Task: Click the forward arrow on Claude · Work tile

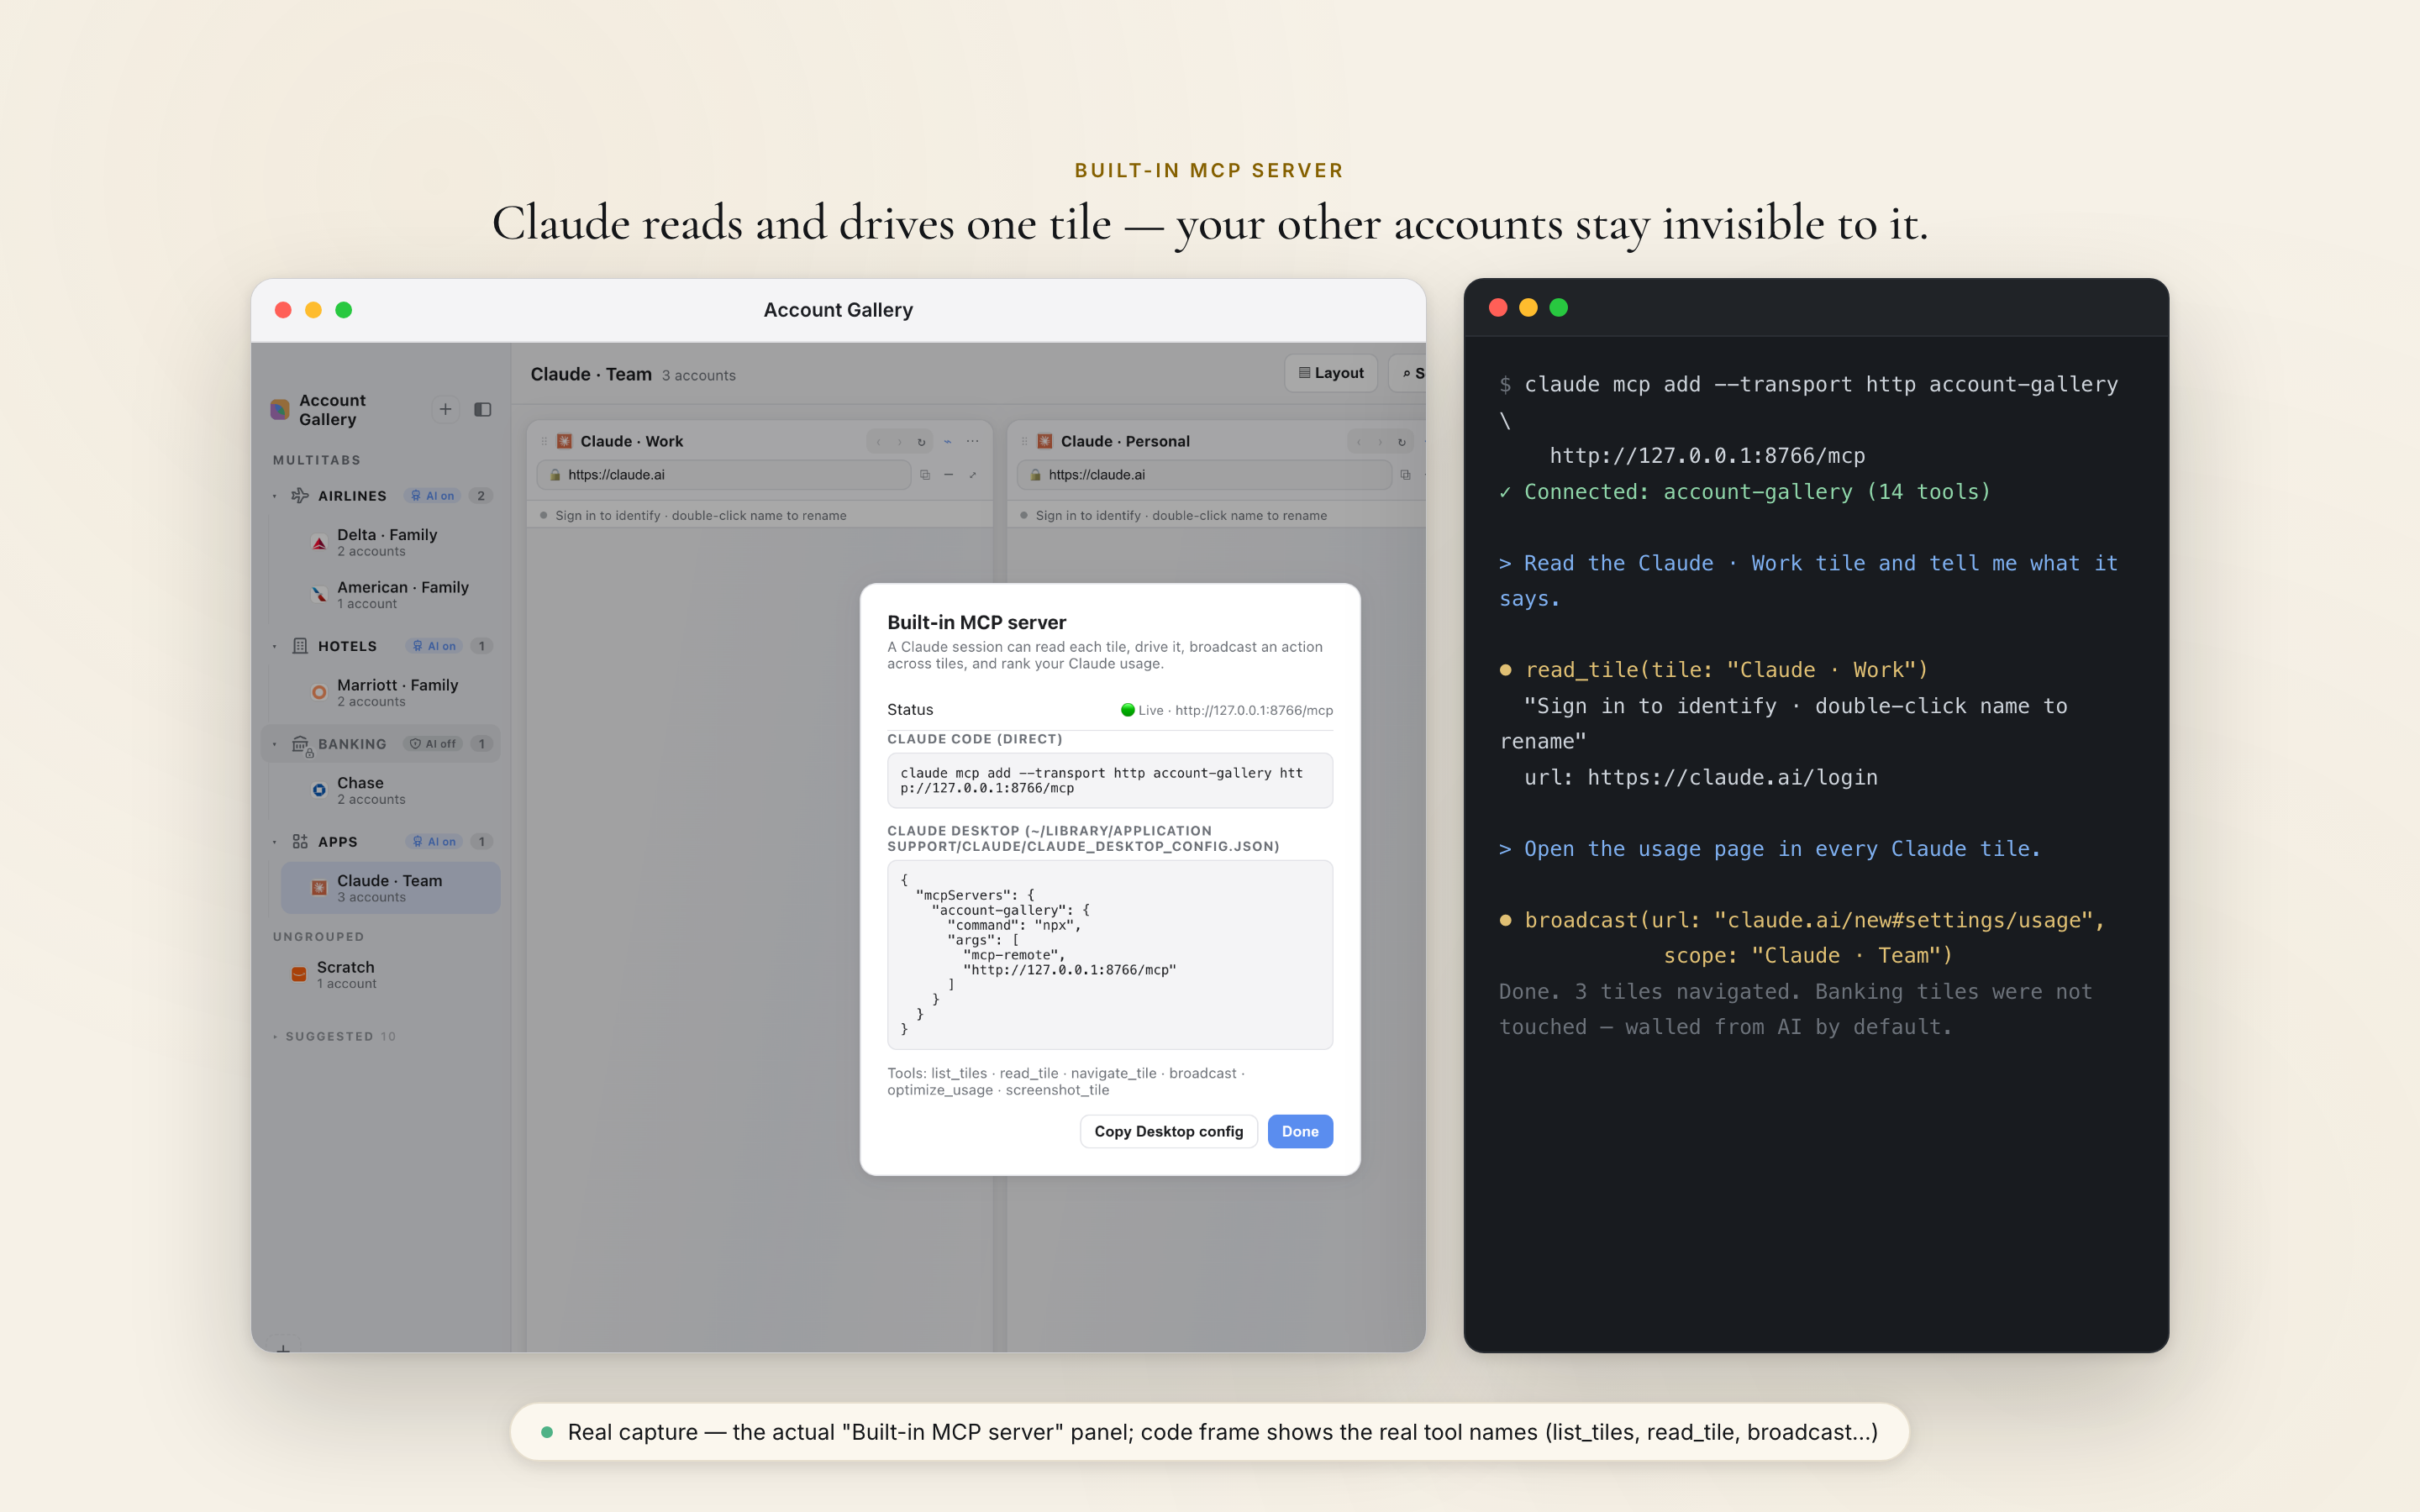Action: (900, 441)
